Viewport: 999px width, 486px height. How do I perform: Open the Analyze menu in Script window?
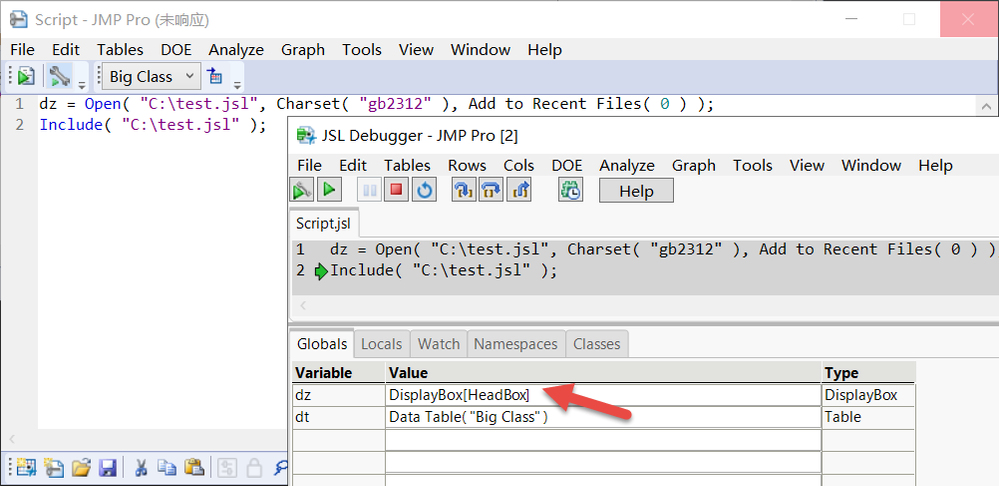236,49
